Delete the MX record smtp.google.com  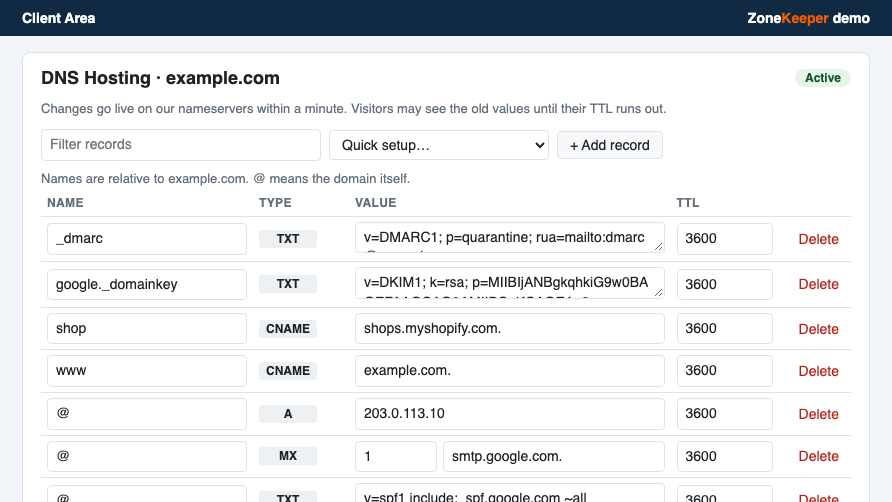818,456
